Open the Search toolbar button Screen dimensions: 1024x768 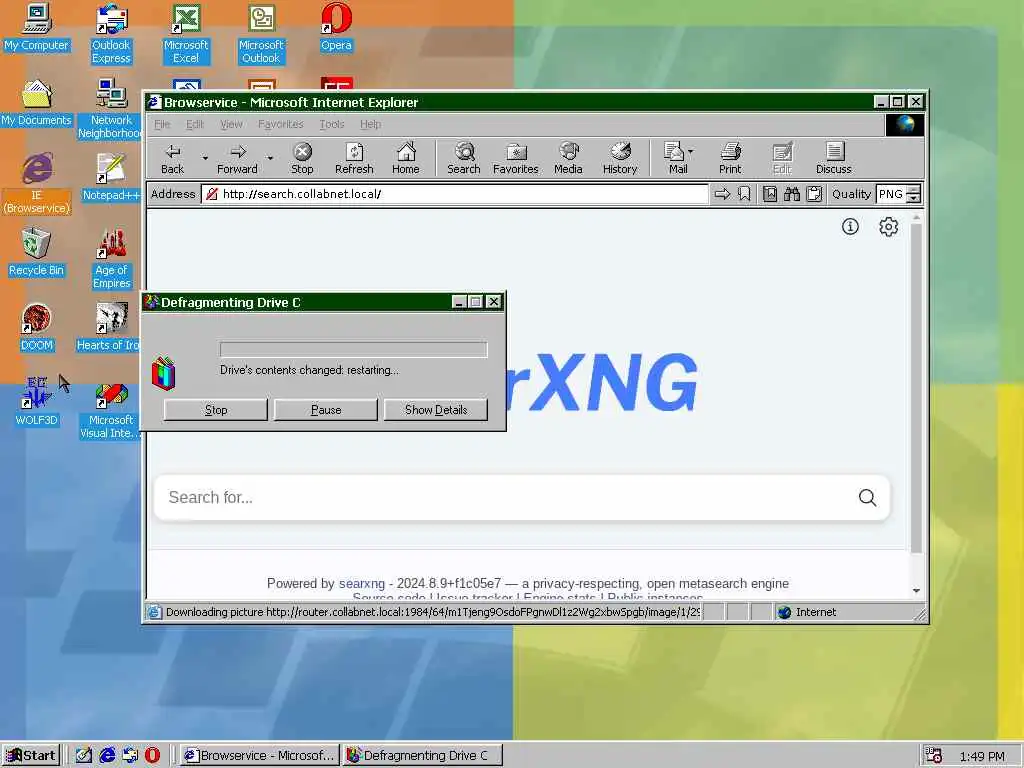(464, 159)
